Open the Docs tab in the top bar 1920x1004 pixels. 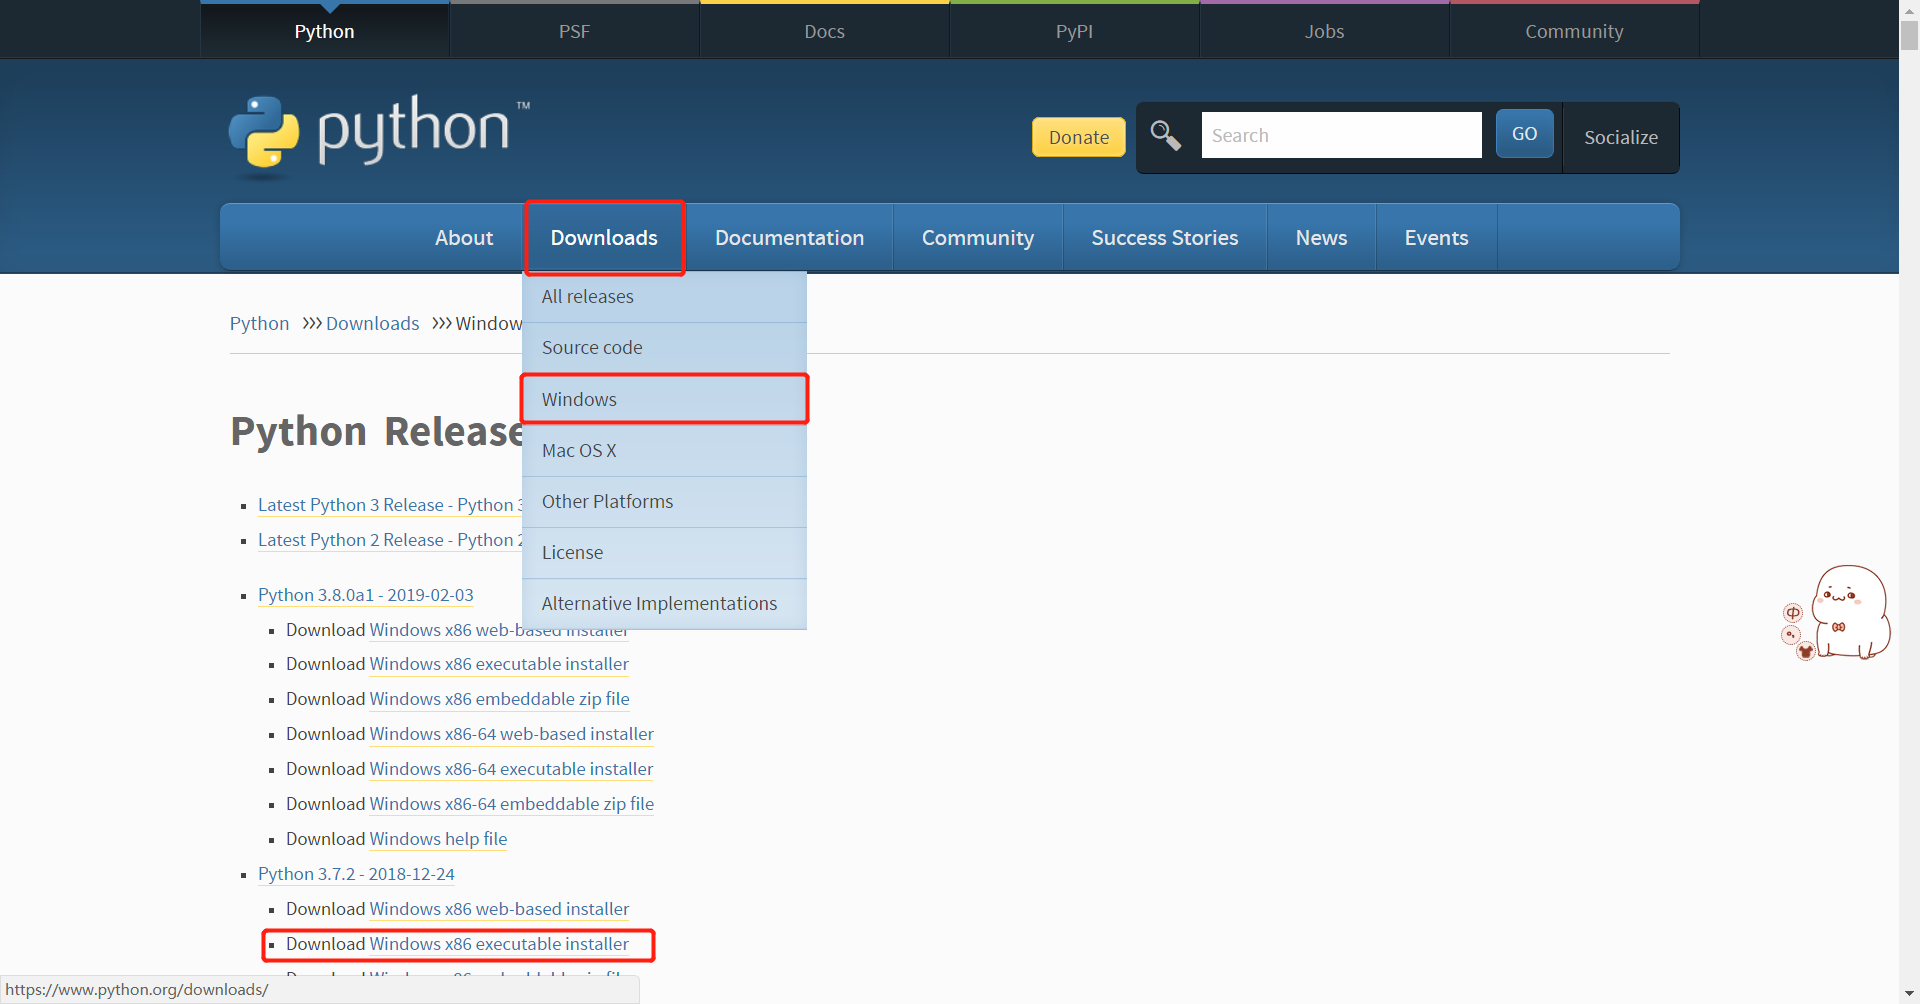(824, 31)
